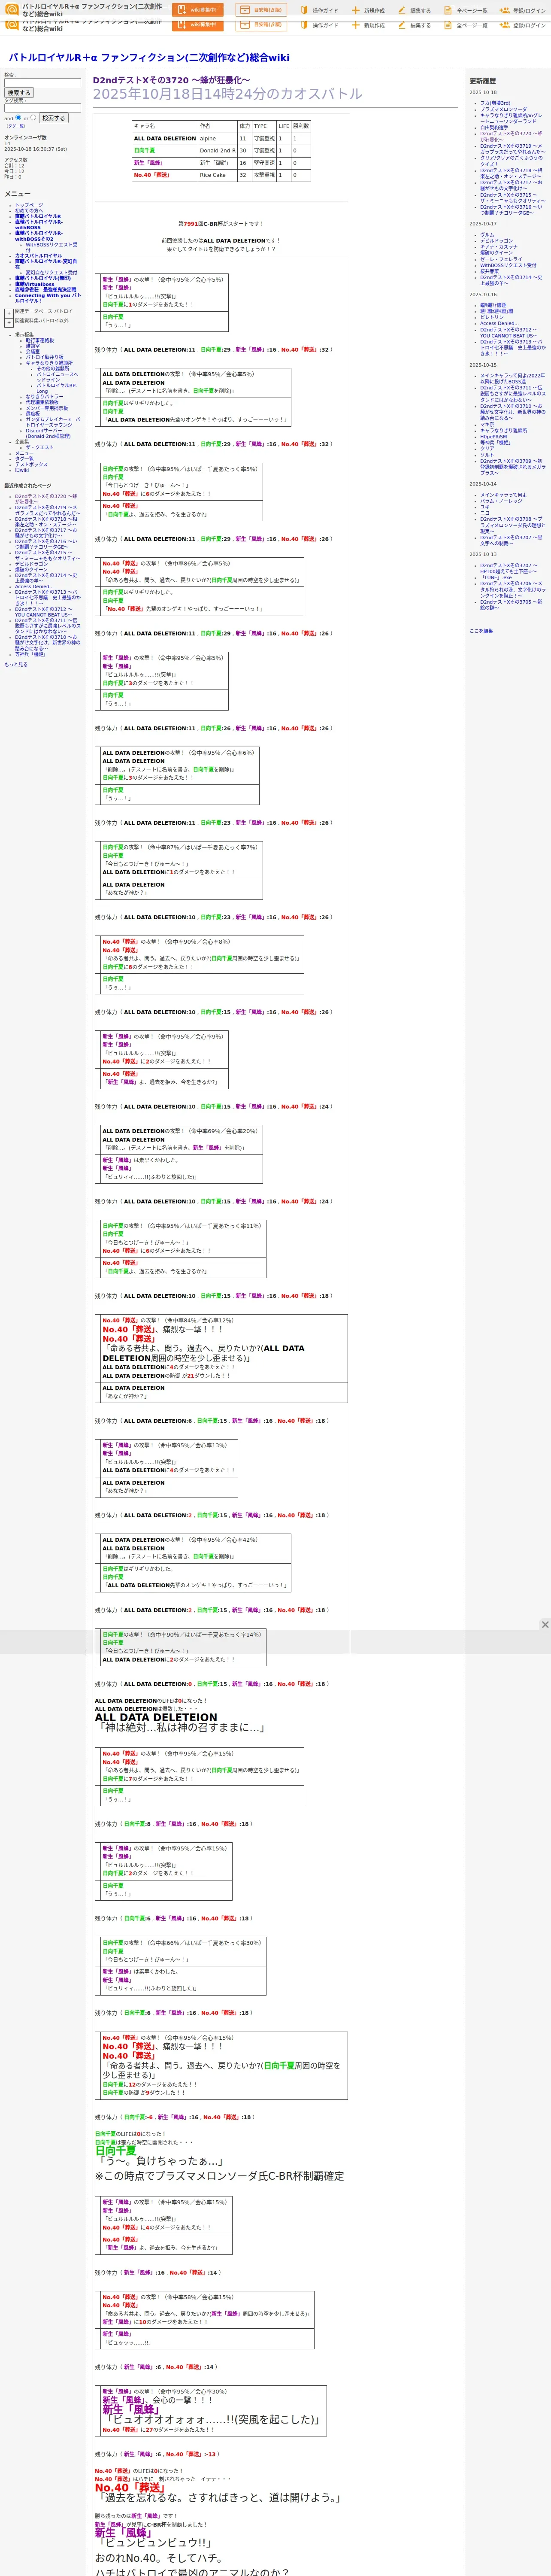Focus the 検索 keyword input field
551x2576 pixels.
coord(42,83)
